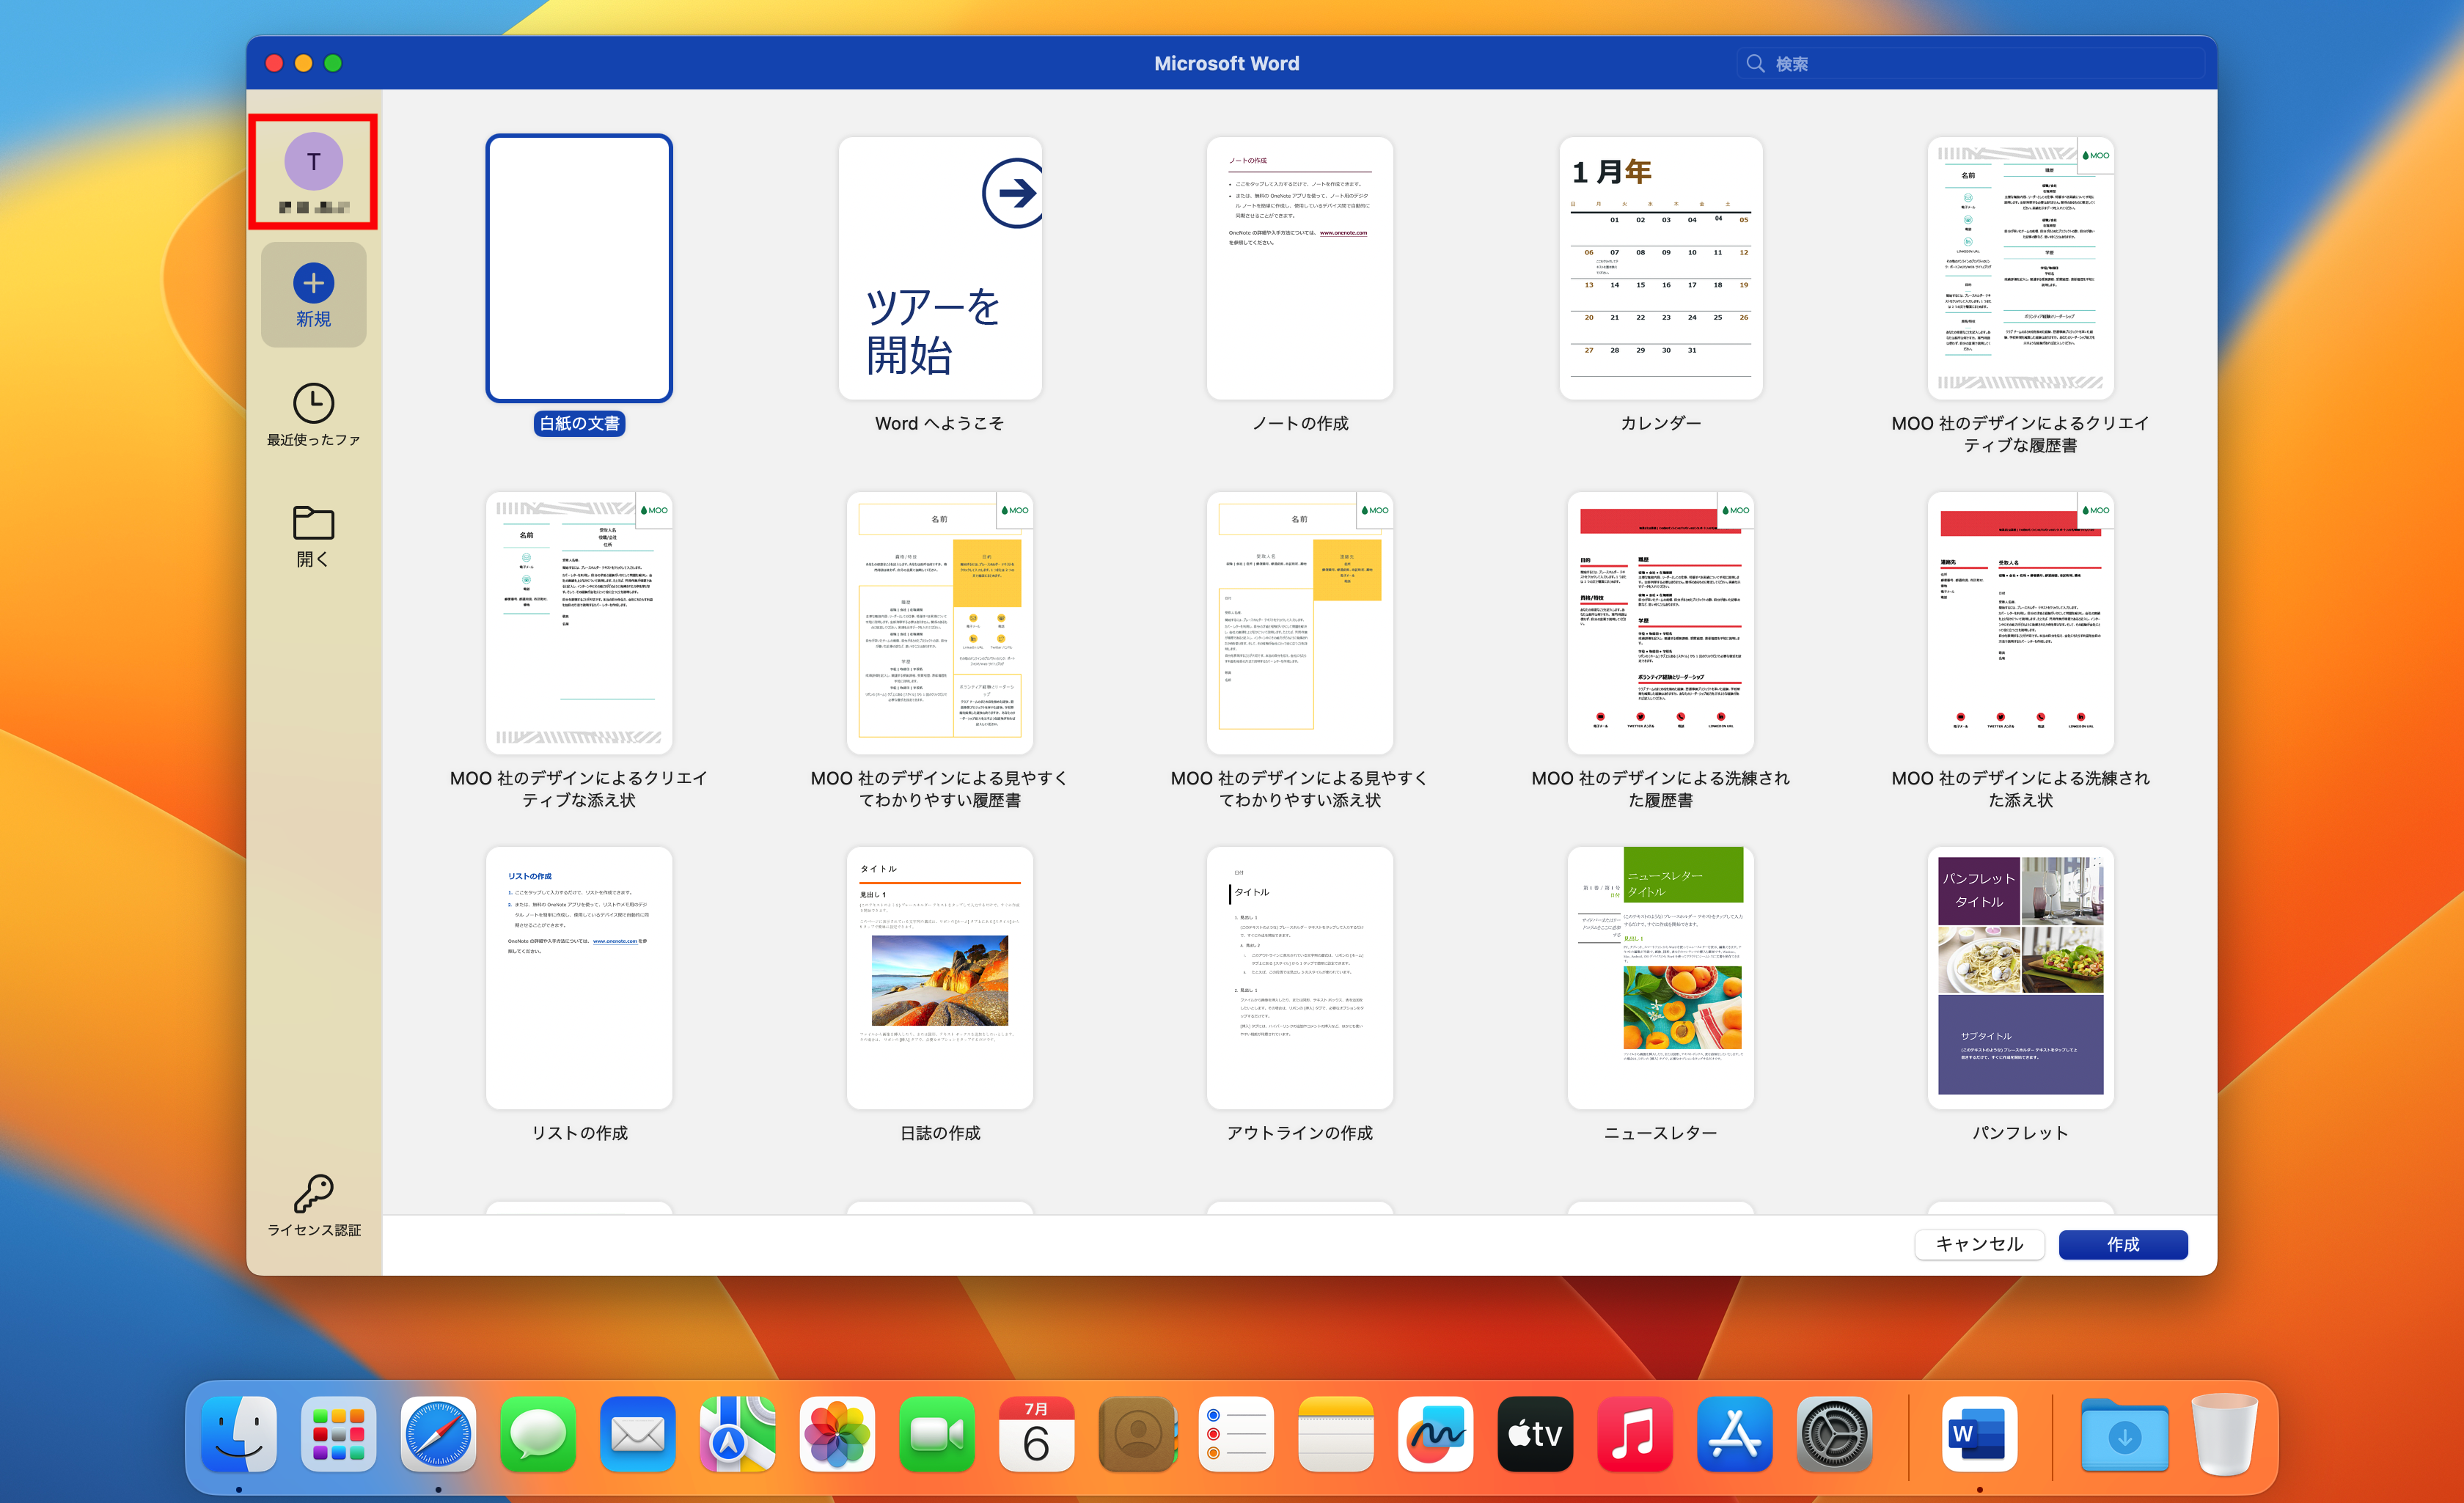Select MOO 見やすくてわかりやすい添え状 template

pos(1300,623)
